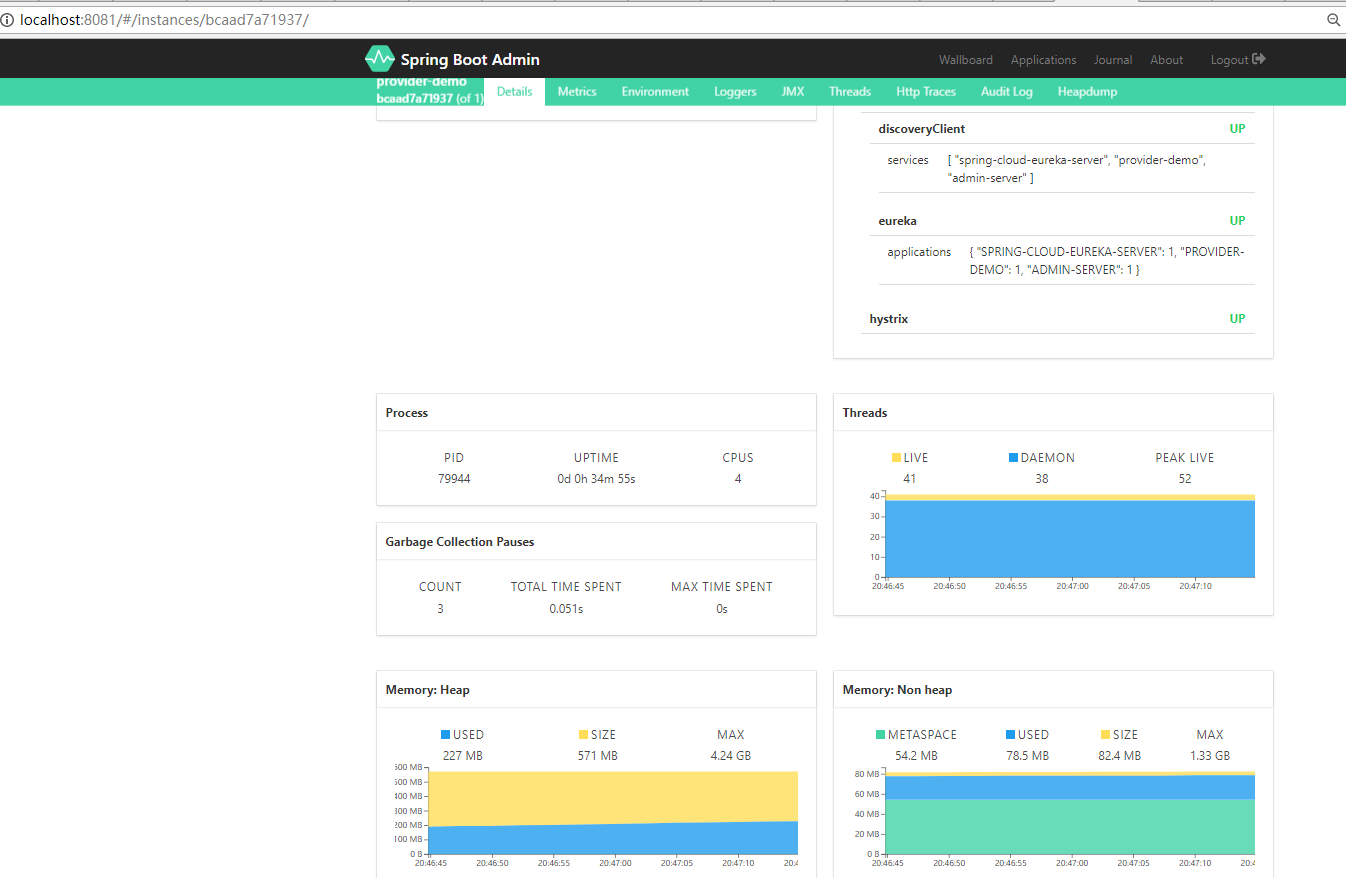Click the total GC time value 0.051s
Screen dimensions: 1346x878
point(566,608)
